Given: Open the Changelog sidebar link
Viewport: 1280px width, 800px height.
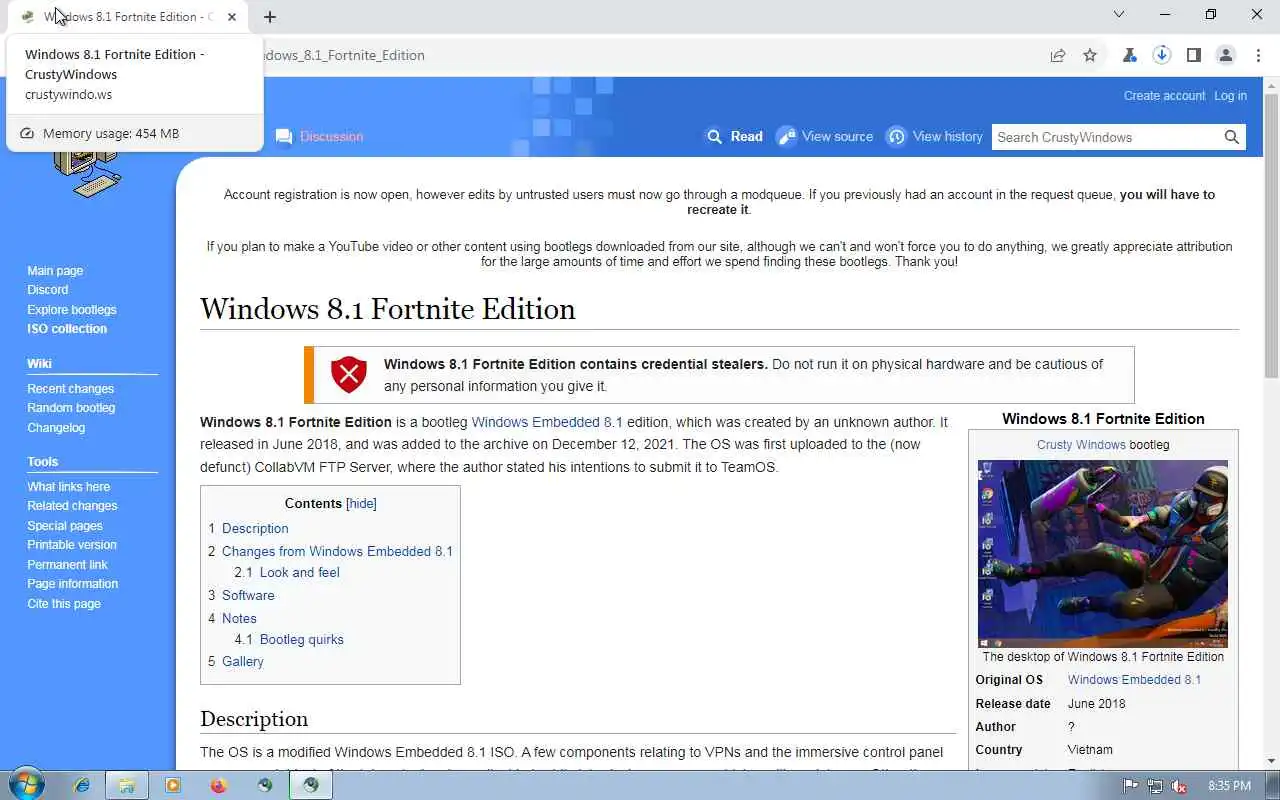Looking at the screenshot, I should point(56,428).
